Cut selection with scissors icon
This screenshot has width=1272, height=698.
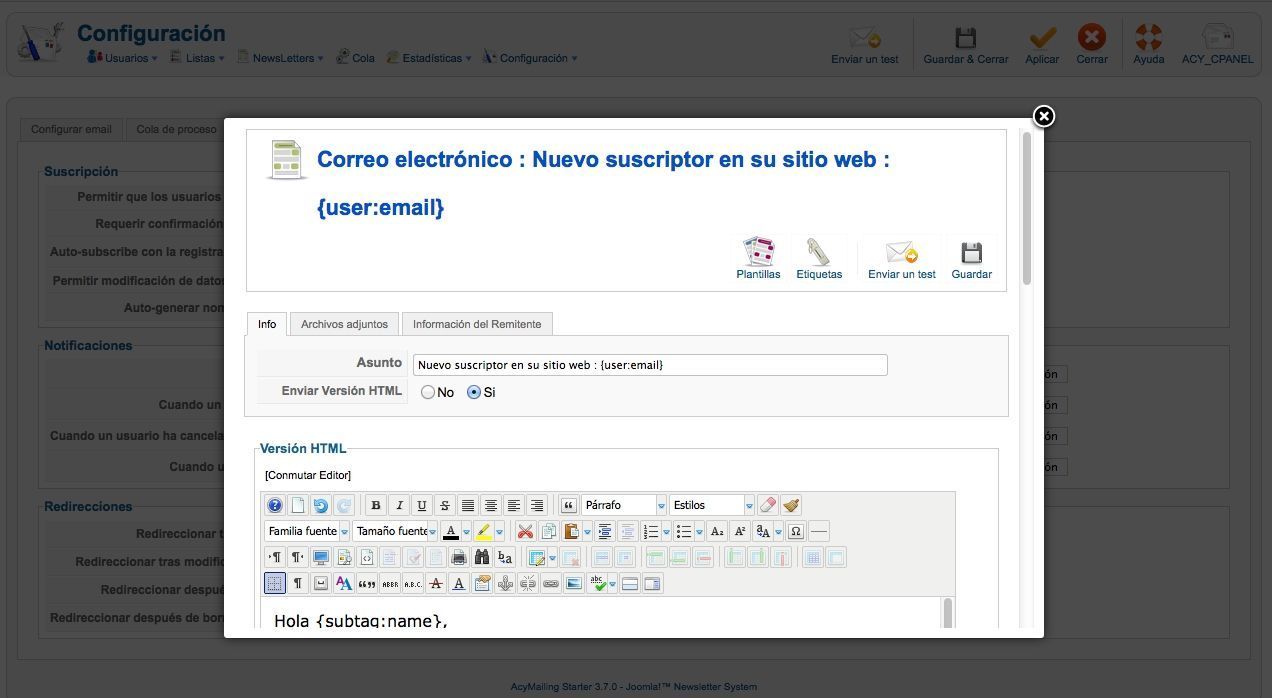pos(525,531)
